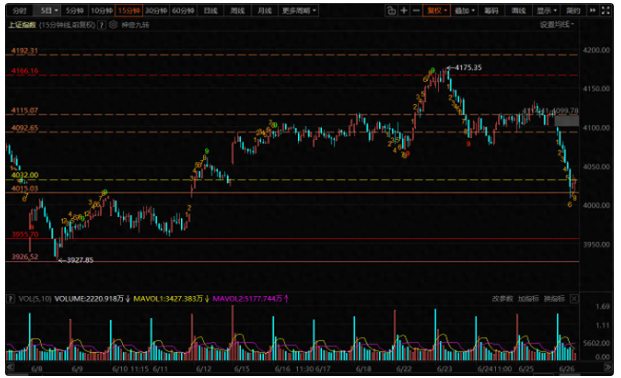Open the 5日 period dropdown

(x=50, y=11)
